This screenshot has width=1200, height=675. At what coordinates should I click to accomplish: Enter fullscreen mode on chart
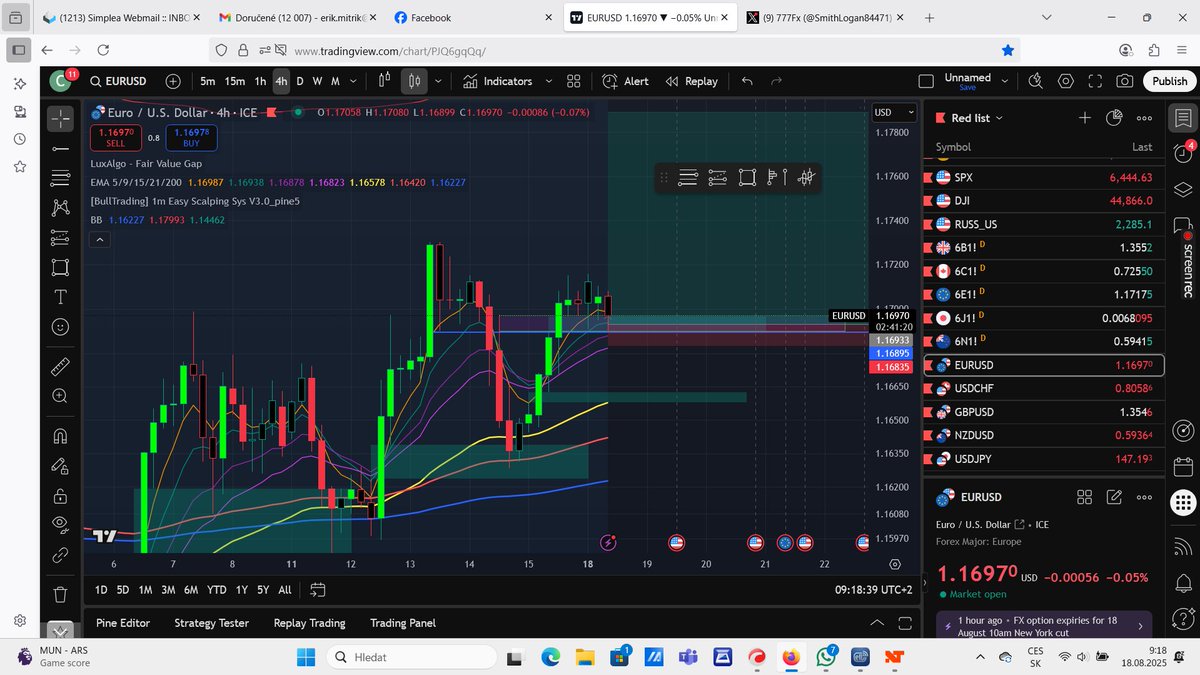(x=1095, y=81)
